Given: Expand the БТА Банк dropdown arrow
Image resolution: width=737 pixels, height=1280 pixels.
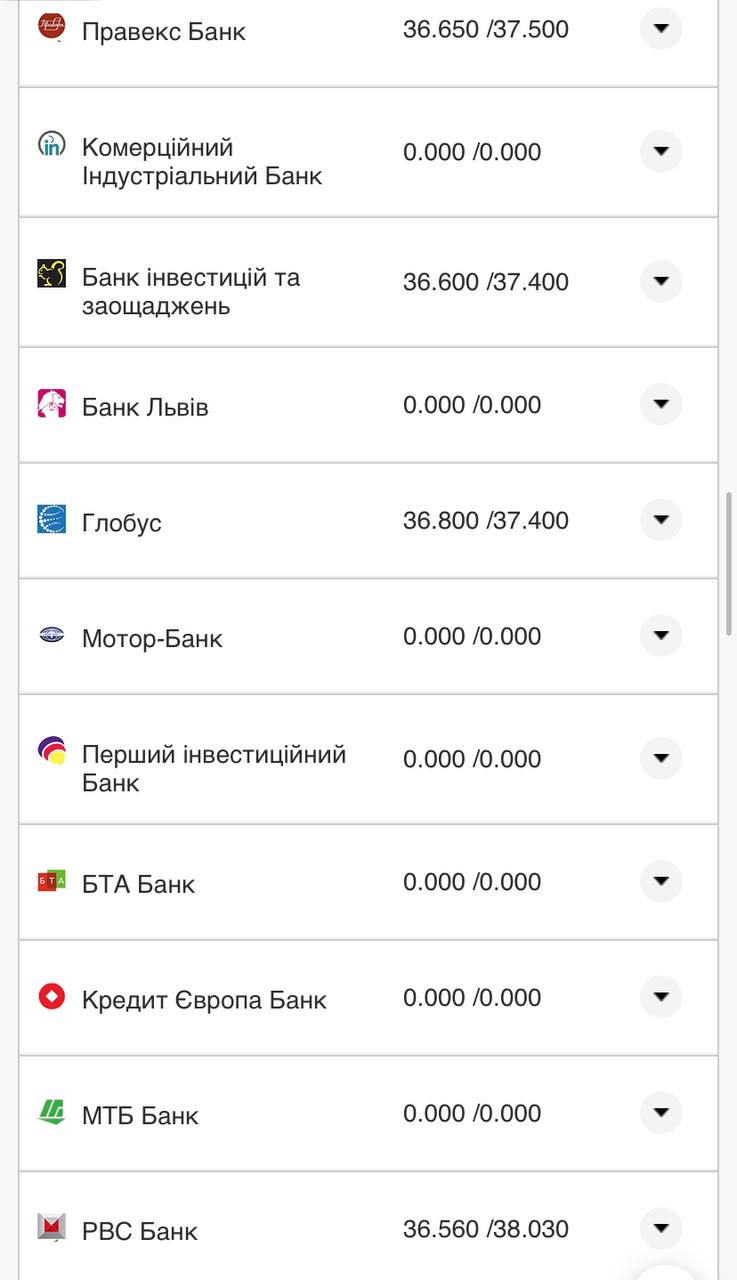Looking at the screenshot, I should point(660,882).
